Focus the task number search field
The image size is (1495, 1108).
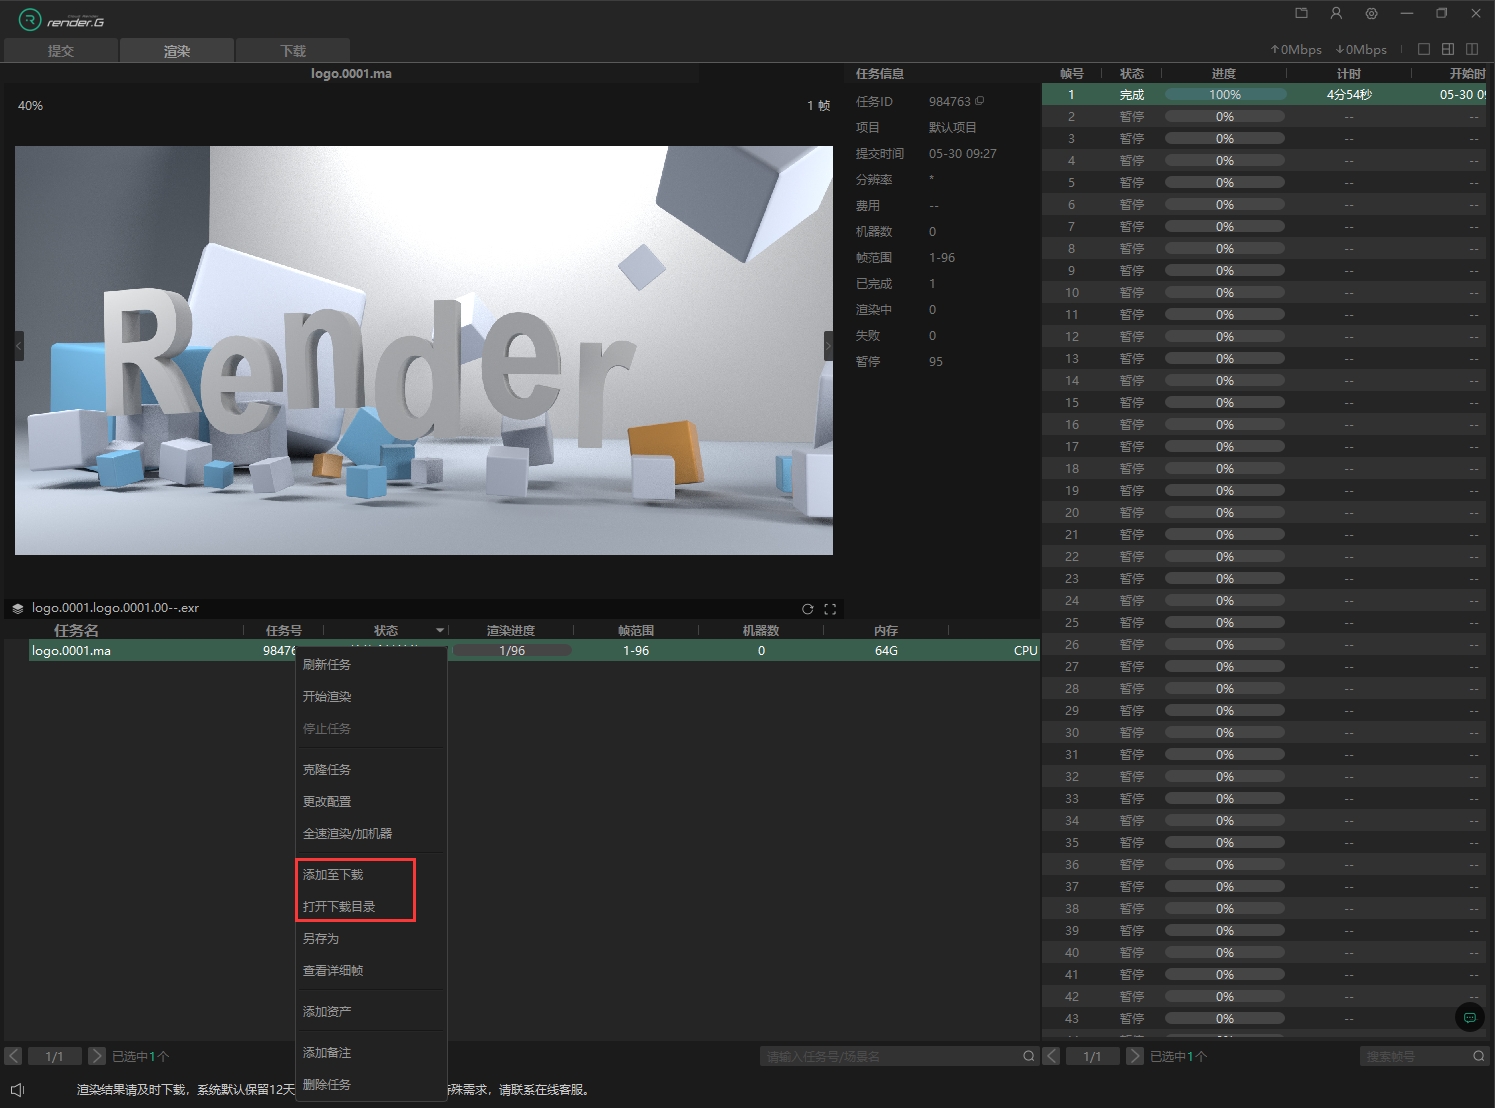[x=890, y=1056]
